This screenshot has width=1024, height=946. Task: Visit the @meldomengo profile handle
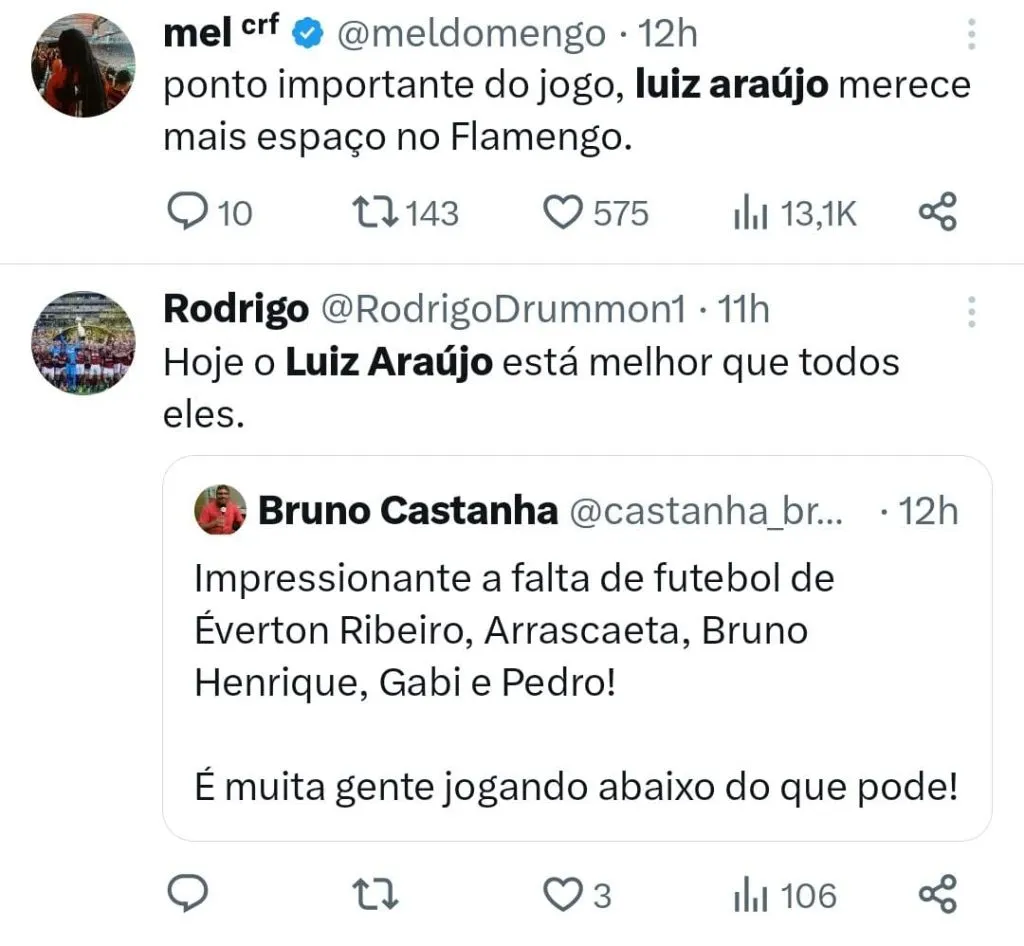click(470, 34)
